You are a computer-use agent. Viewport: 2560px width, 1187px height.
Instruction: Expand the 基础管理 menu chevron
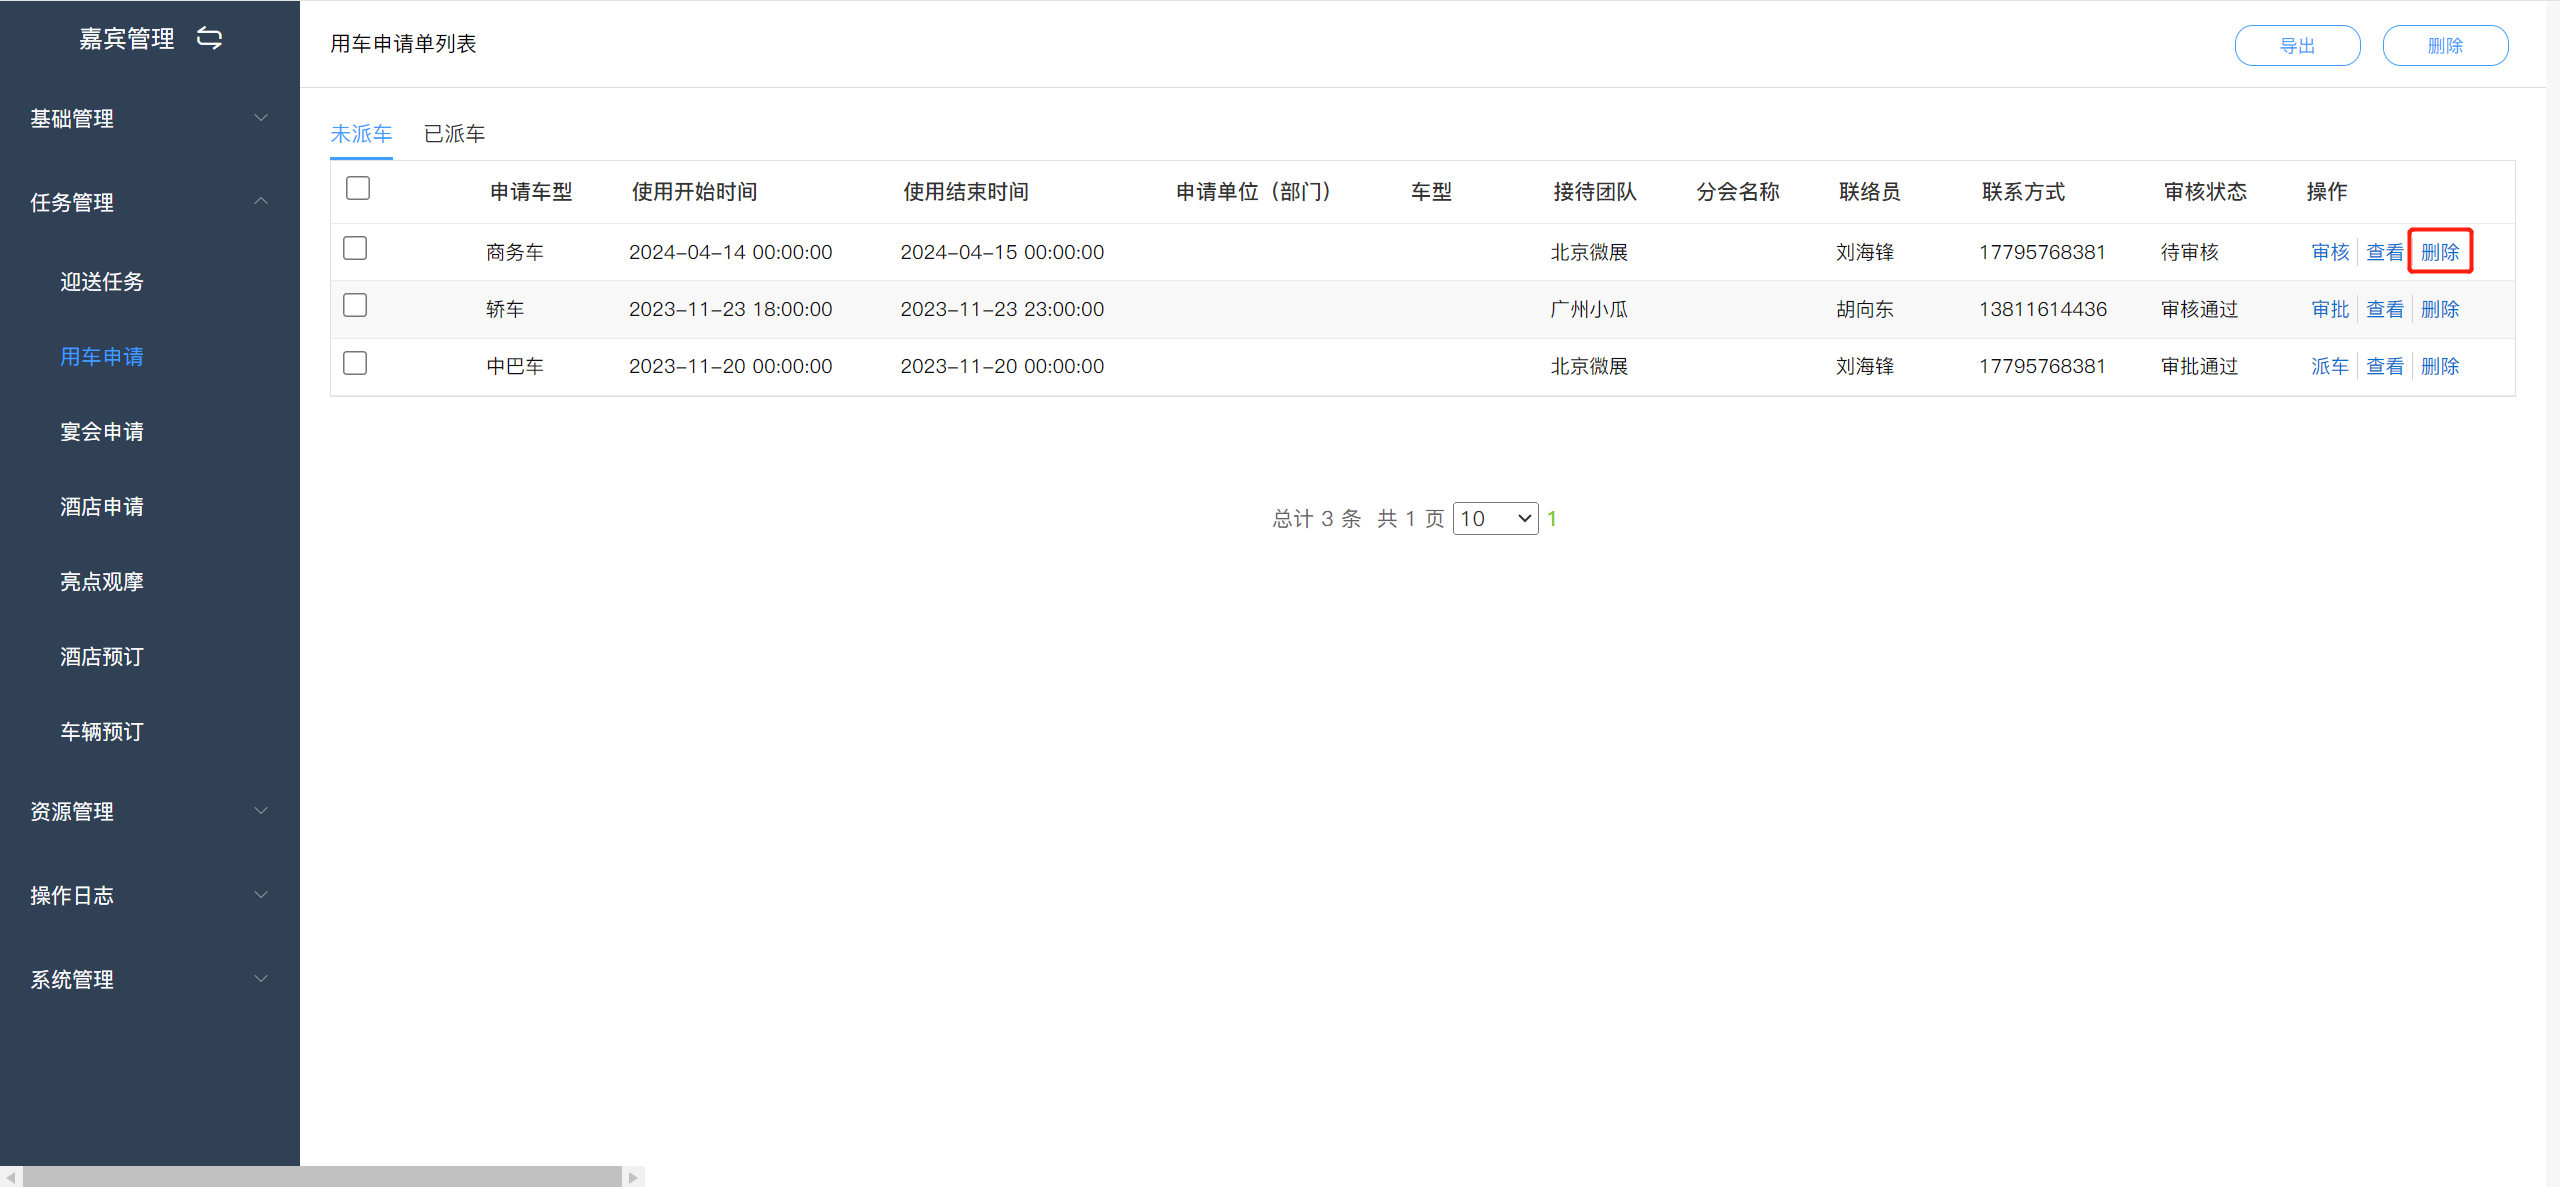click(261, 118)
